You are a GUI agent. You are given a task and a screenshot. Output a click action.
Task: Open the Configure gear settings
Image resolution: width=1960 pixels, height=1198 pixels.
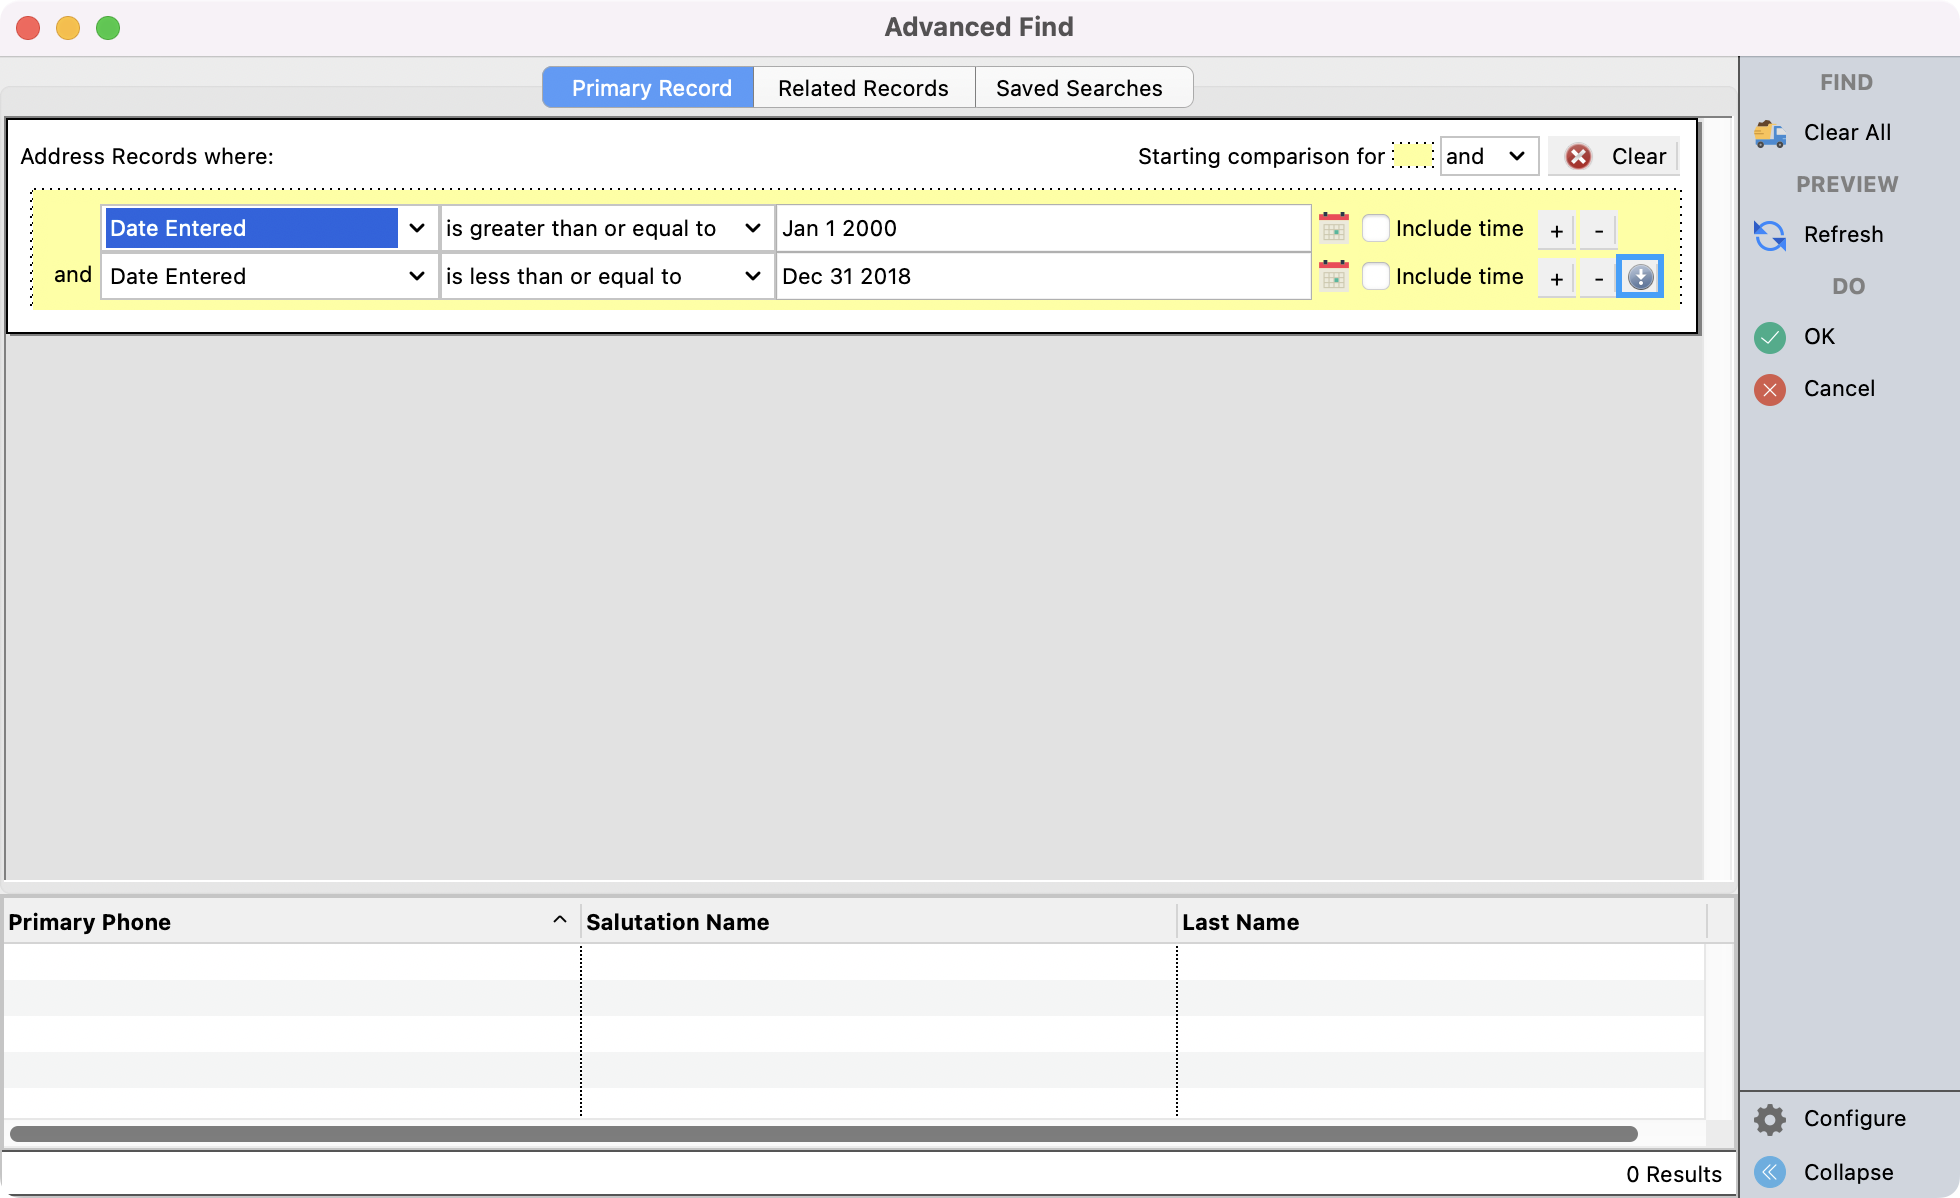click(1770, 1119)
